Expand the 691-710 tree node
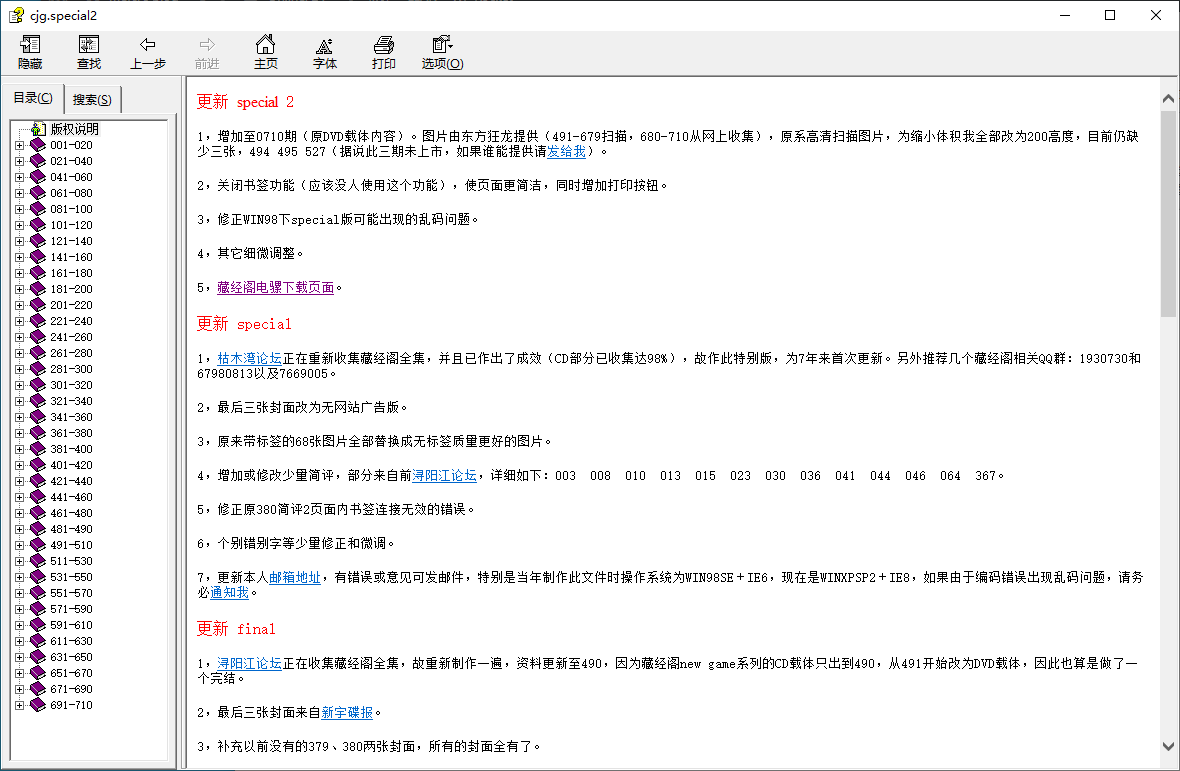The image size is (1180, 771). click(19, 705)
